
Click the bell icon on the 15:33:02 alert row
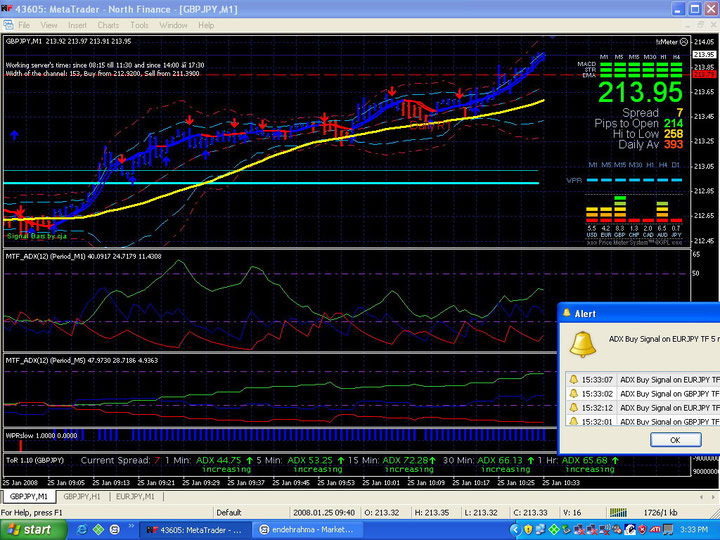[x=573, y=394]
